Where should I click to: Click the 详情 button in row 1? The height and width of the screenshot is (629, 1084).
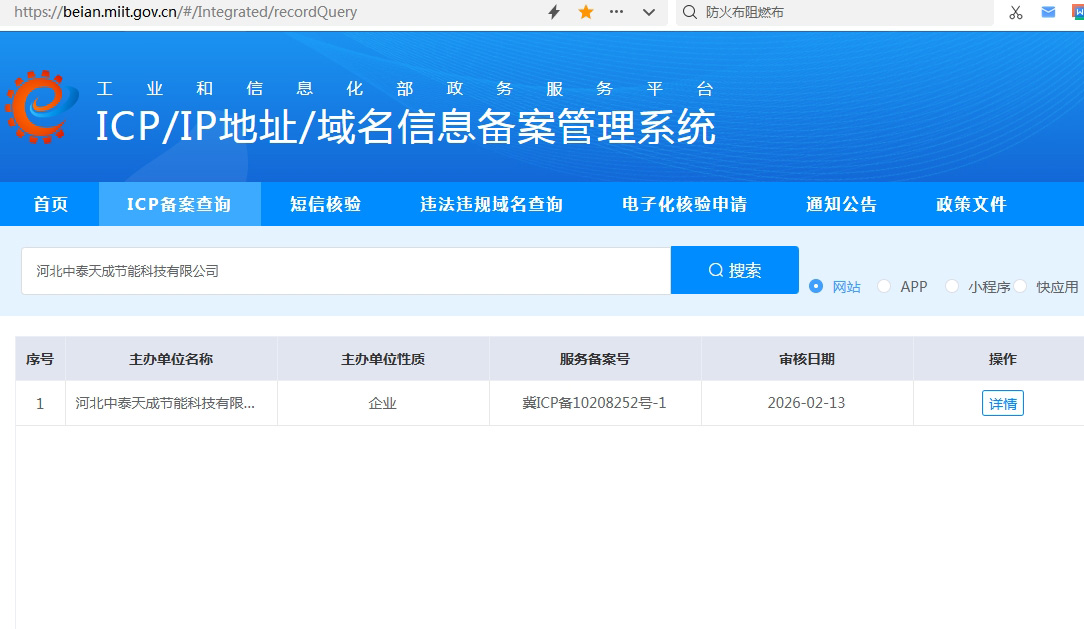point(1002,403)
